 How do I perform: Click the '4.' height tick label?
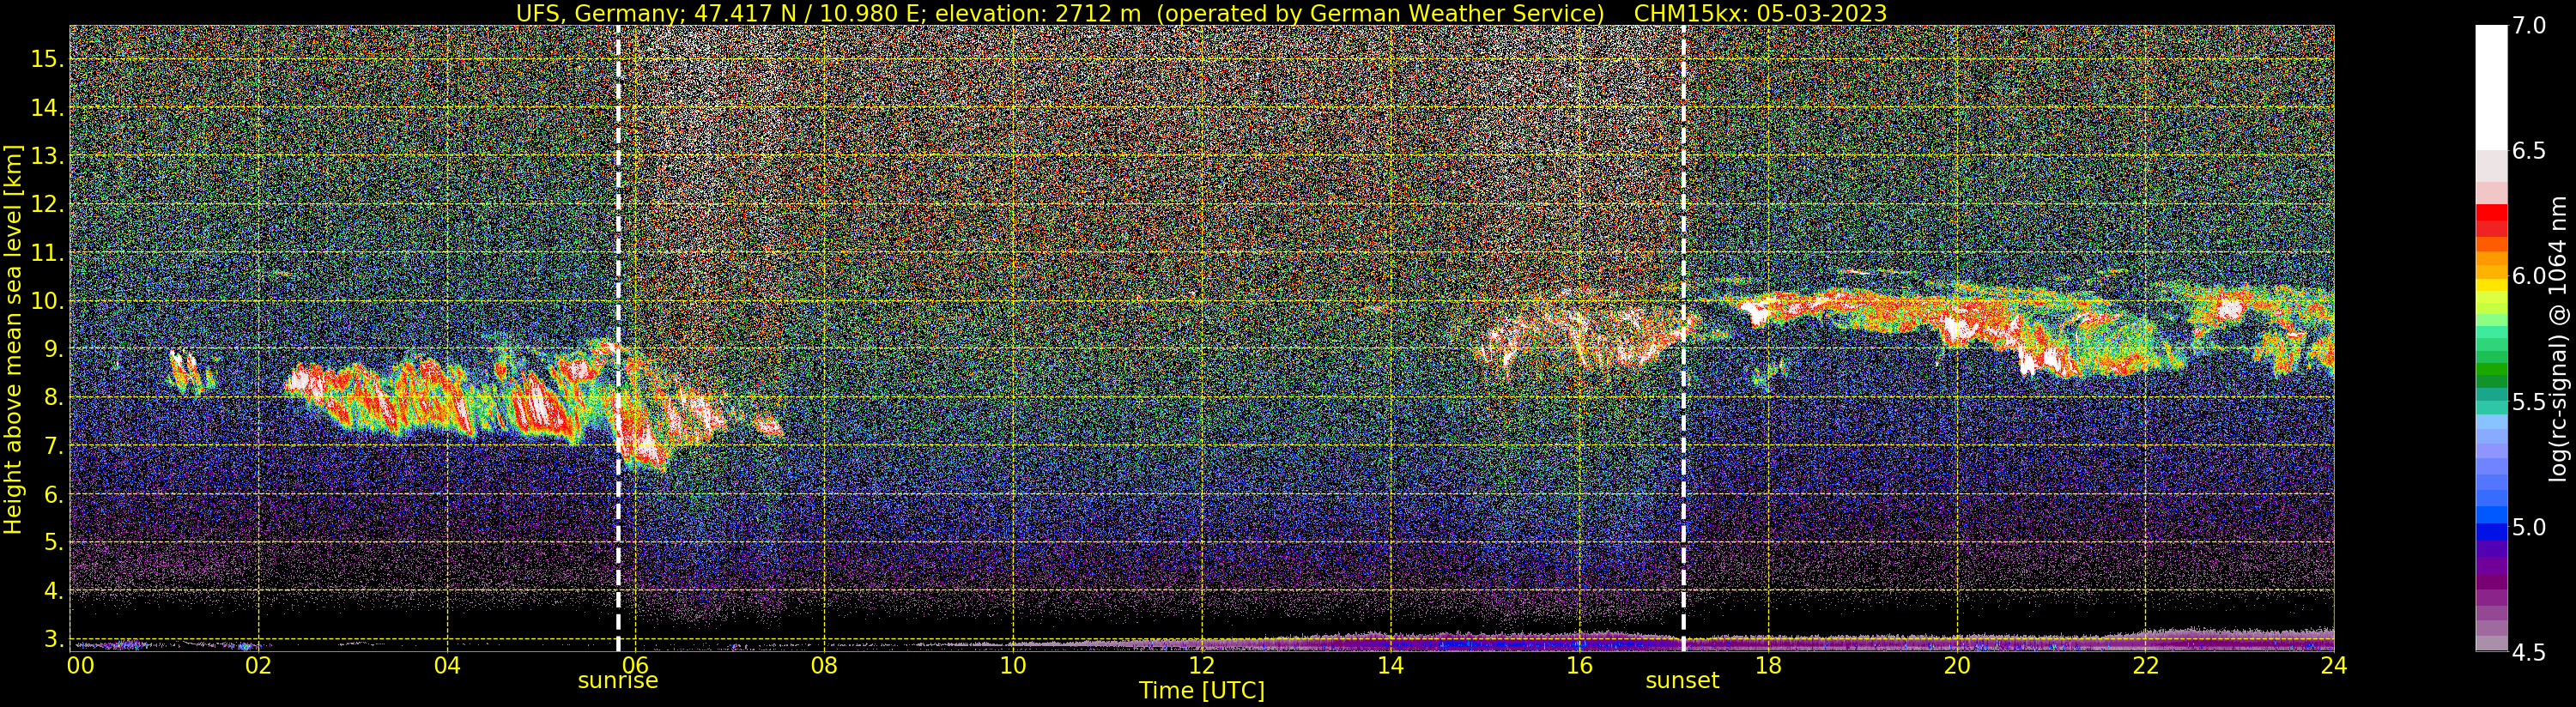pos(53,591)
